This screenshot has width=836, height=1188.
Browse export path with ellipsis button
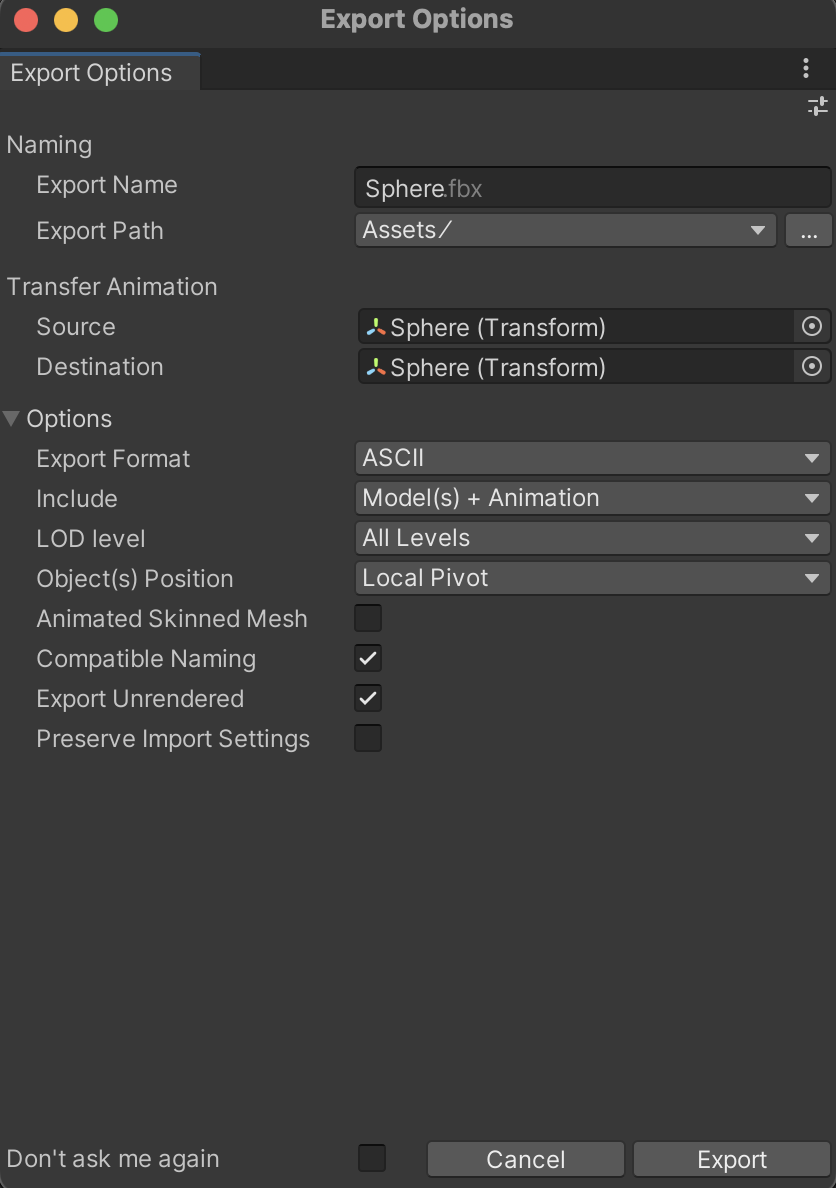[x=808, y=231]
